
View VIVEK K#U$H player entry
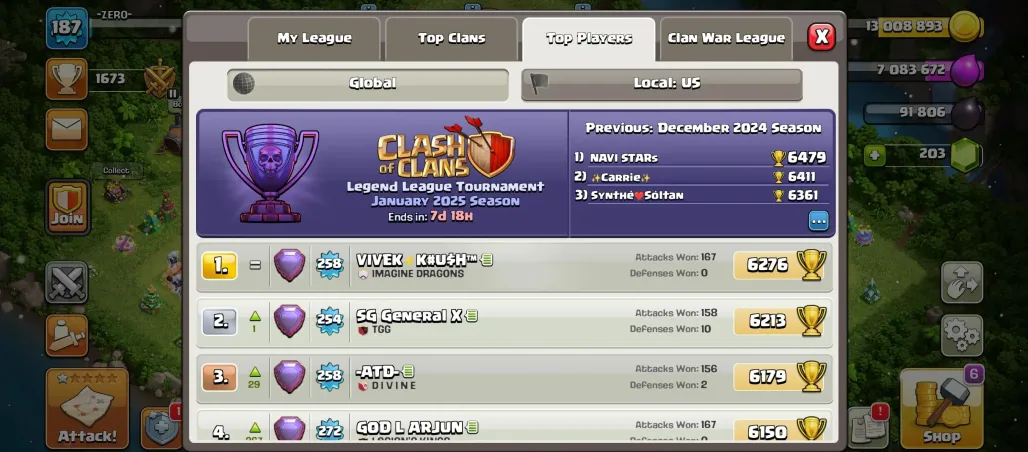point(515,266)
